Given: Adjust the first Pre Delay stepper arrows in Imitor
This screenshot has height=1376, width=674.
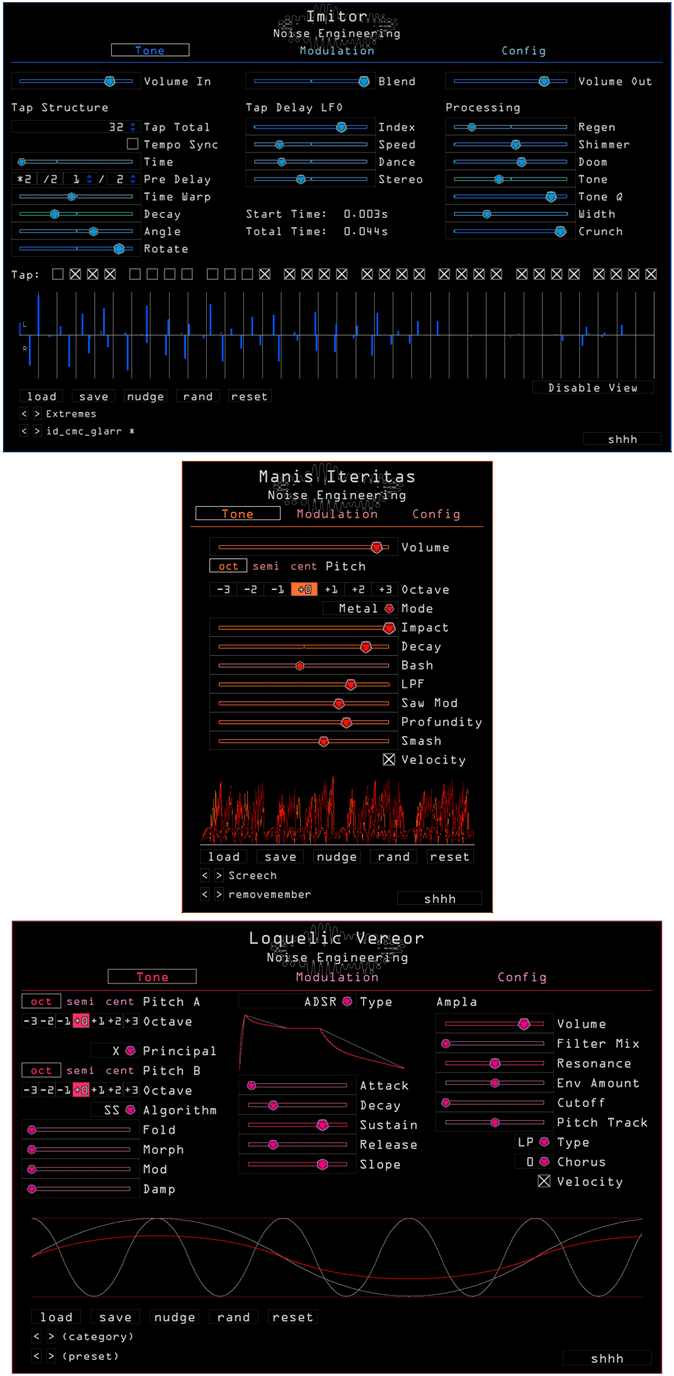Looking at the screenshot, I should pyautogui.click(x=88, y=179).
